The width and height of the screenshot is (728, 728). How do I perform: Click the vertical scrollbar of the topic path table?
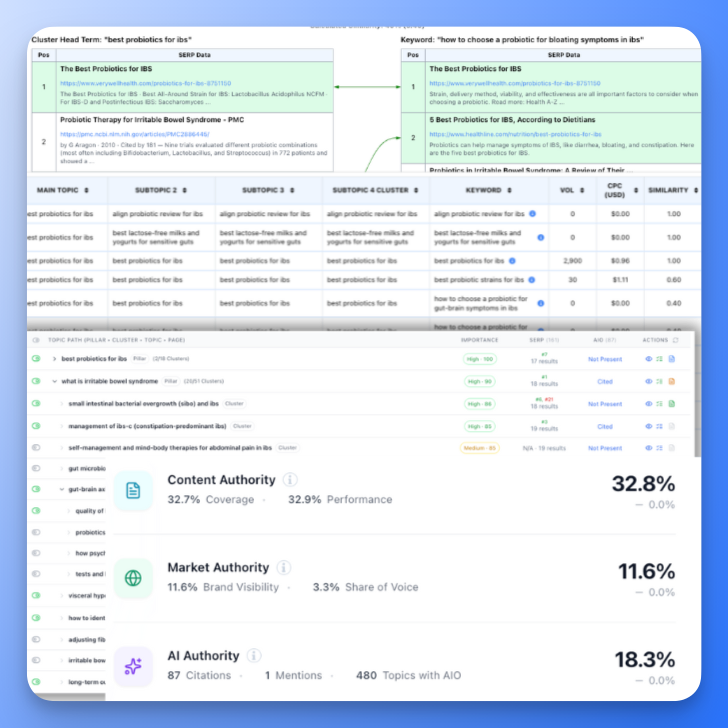coord(697,395)
